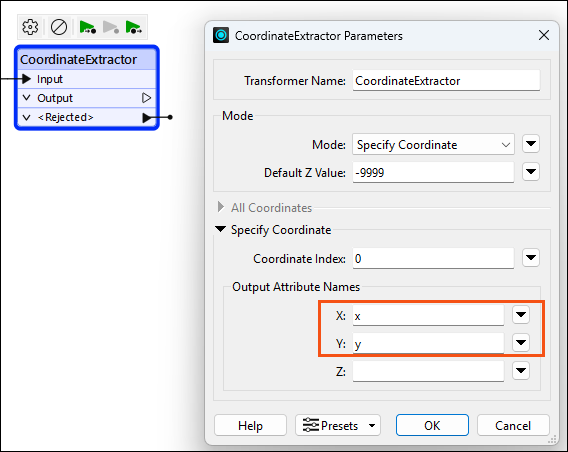Screen dimensions: 568x452
Task: Open the Mode combo box
Action: (433, 145)
